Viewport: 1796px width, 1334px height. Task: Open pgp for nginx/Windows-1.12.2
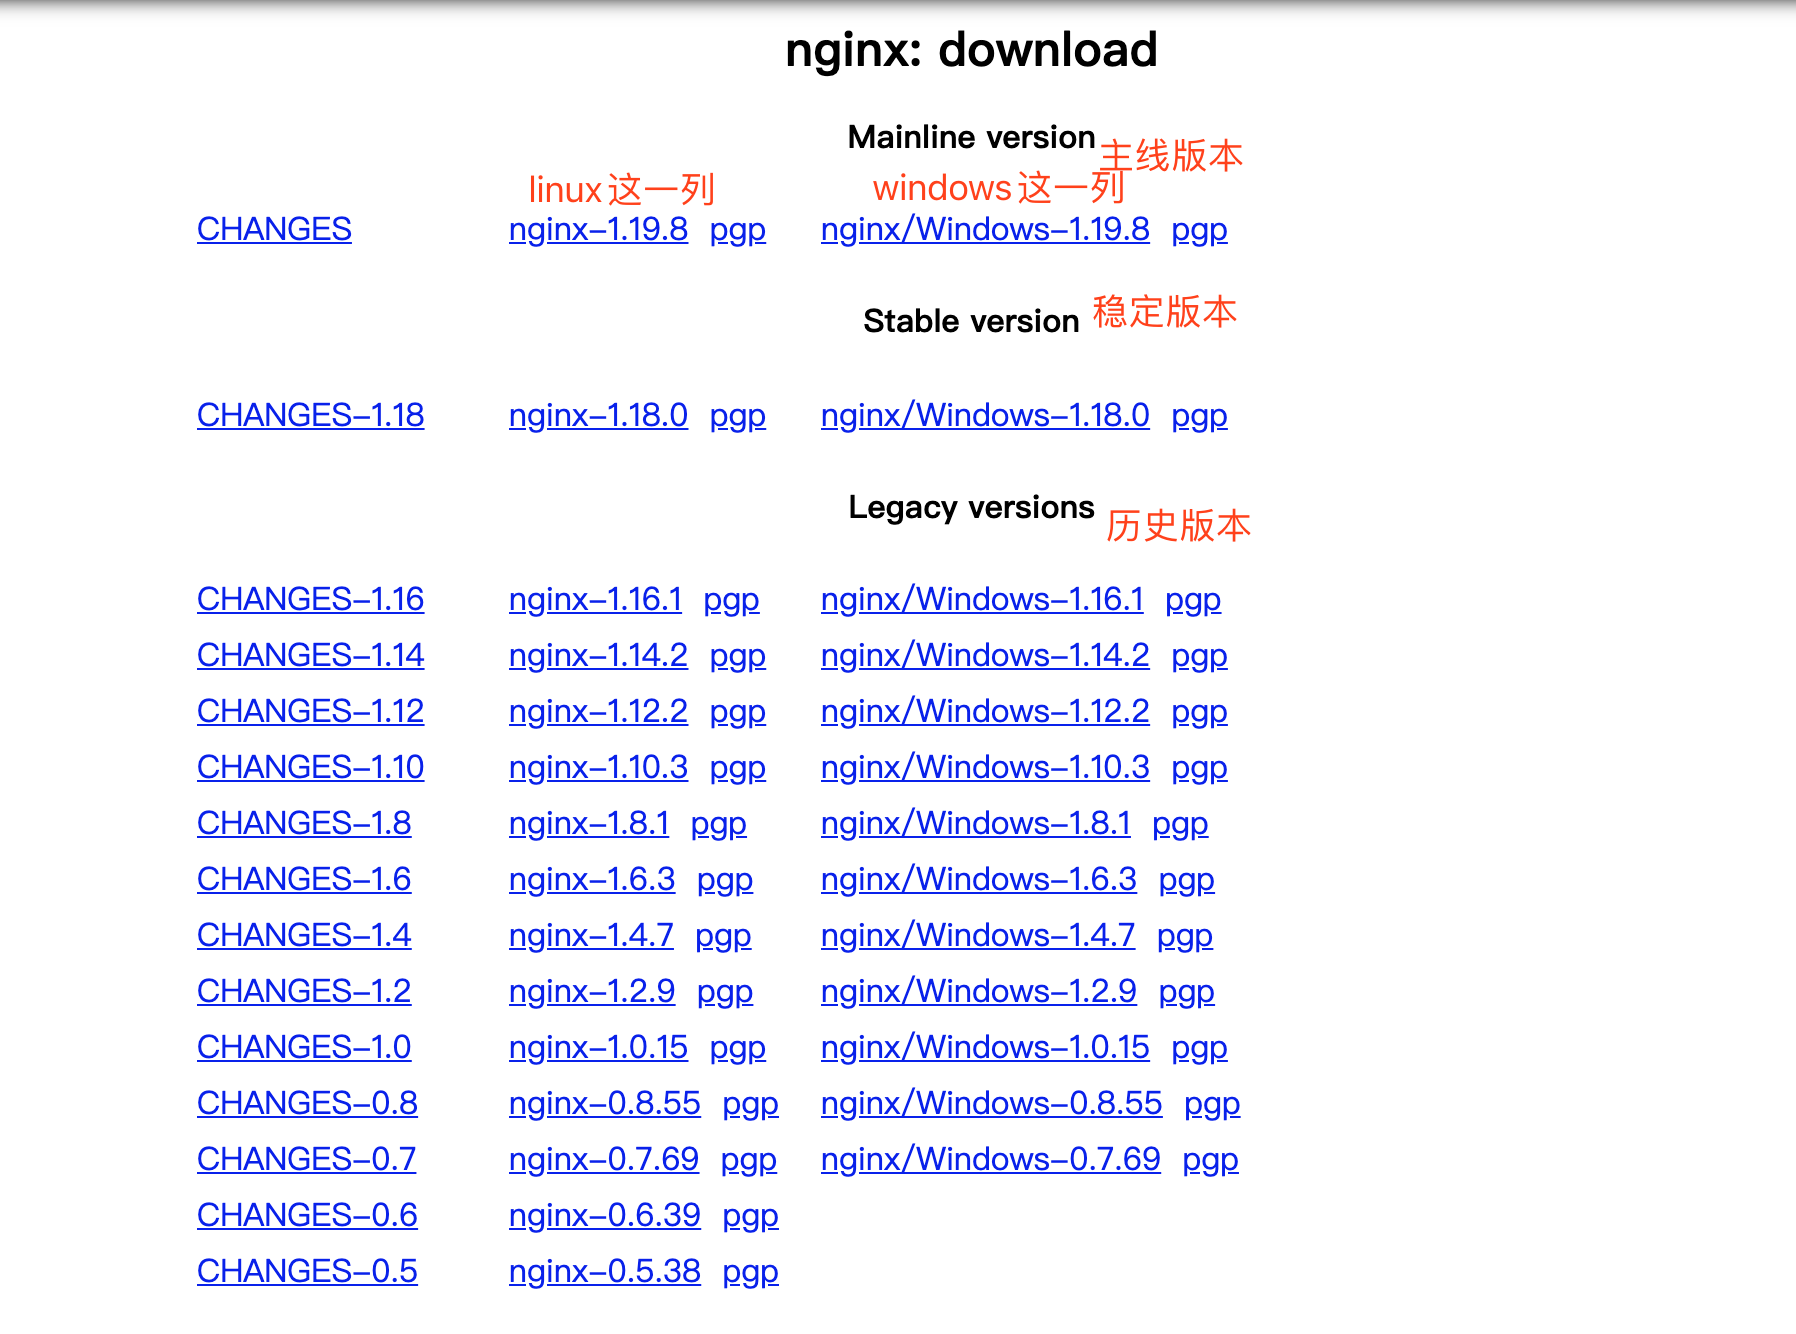pos(1200,713)
